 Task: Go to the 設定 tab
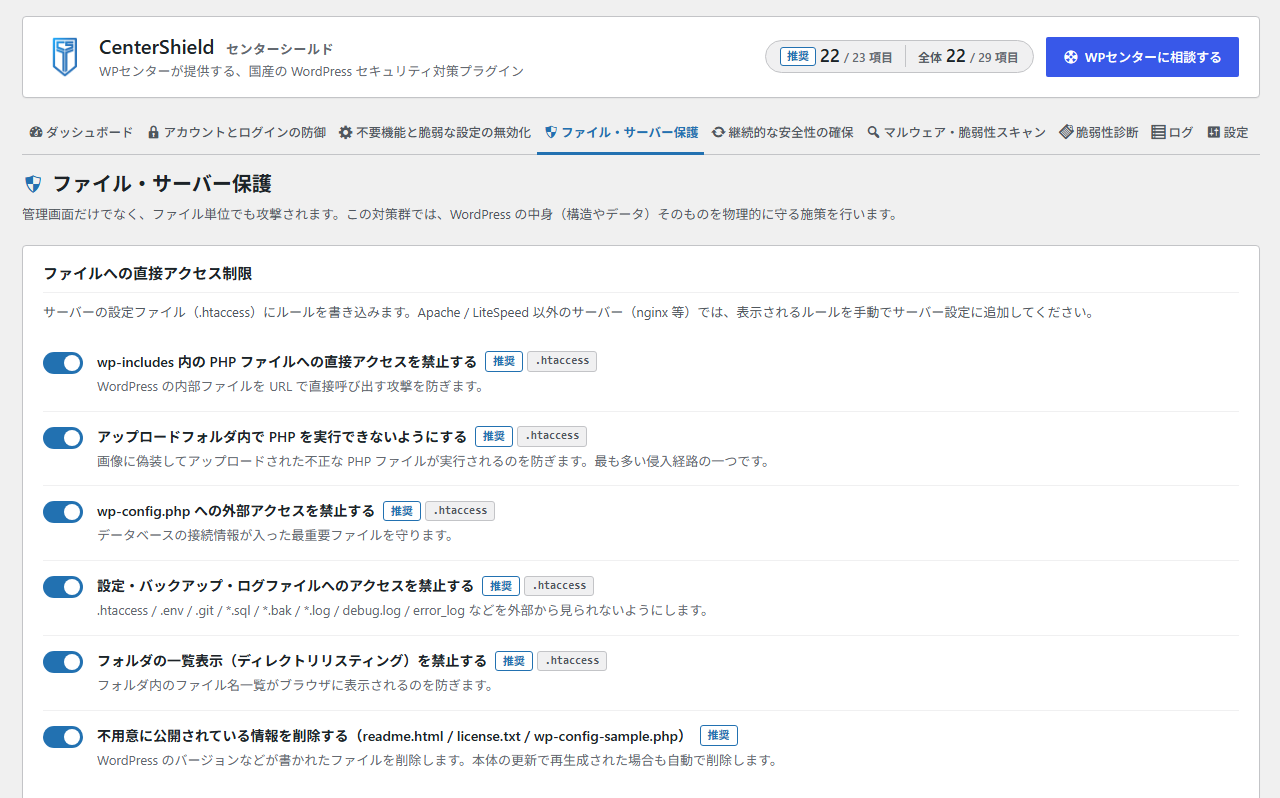click(x=1228, y=132)
